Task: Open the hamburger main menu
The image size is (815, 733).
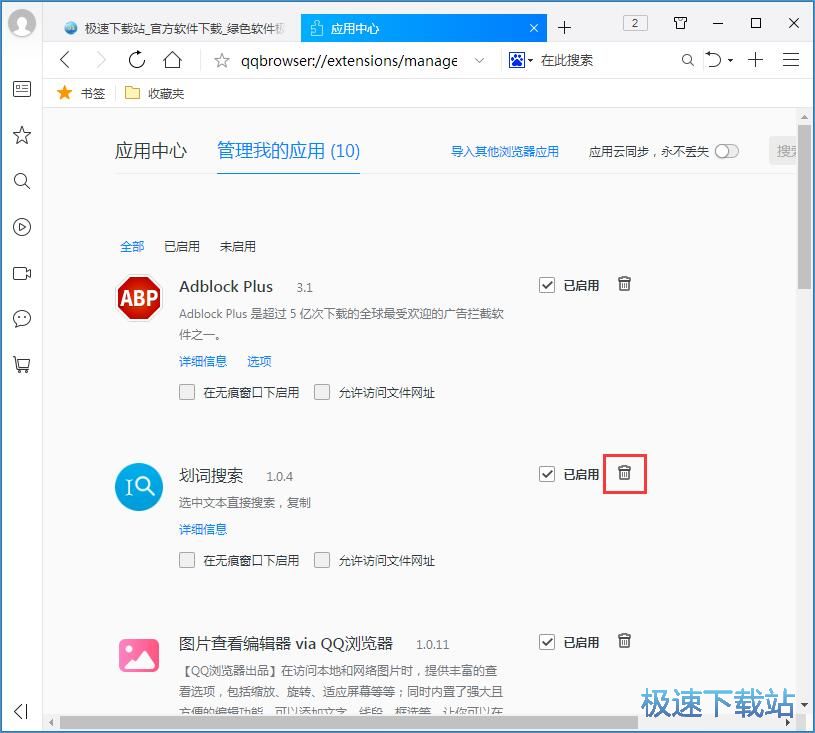Action: (x=791, y=60)
